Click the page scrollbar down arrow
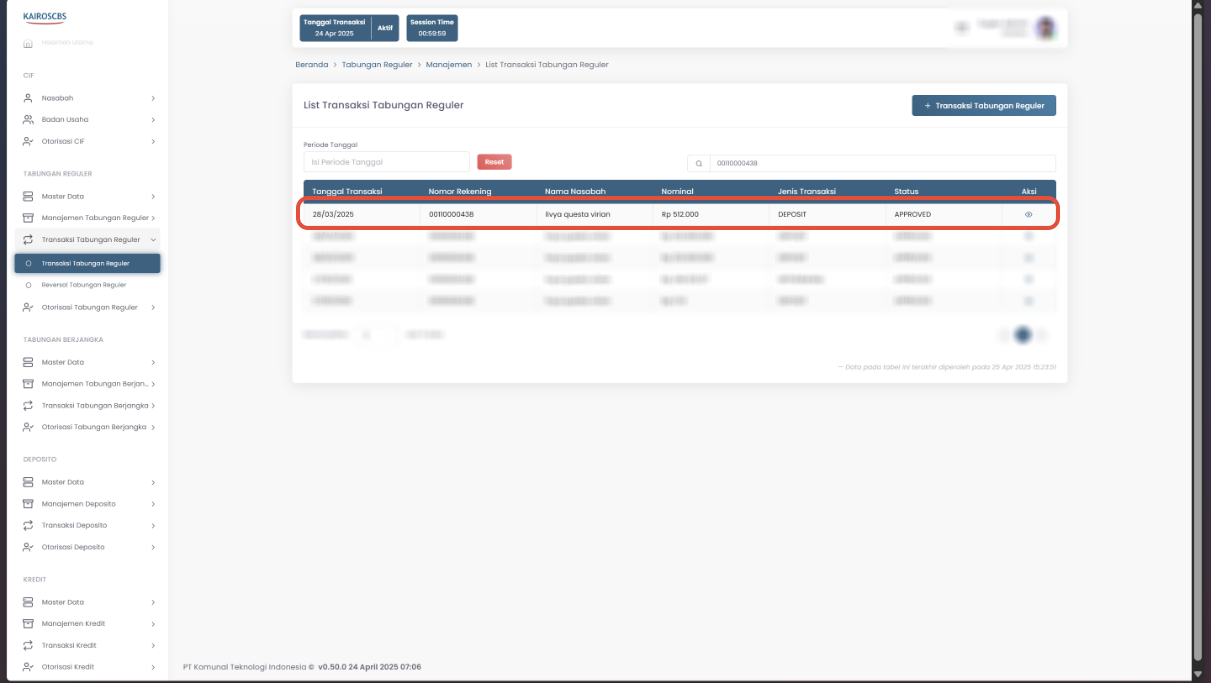This screenshot has height=683, width=1211. pyautogui.click(x=1199, y=675)
